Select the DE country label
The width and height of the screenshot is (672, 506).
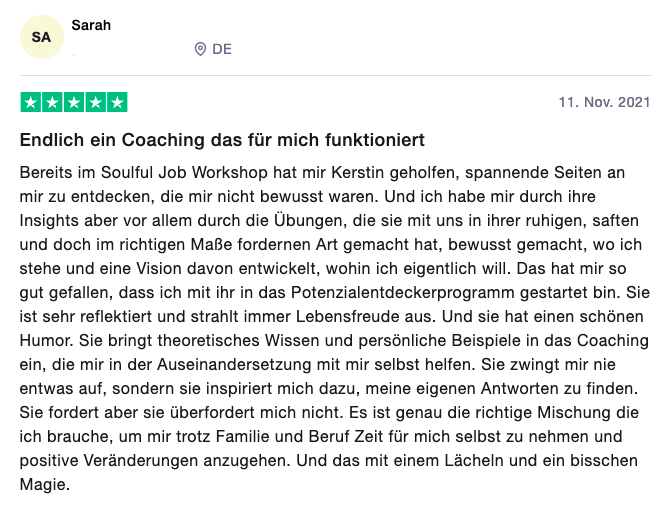point(222,49)
